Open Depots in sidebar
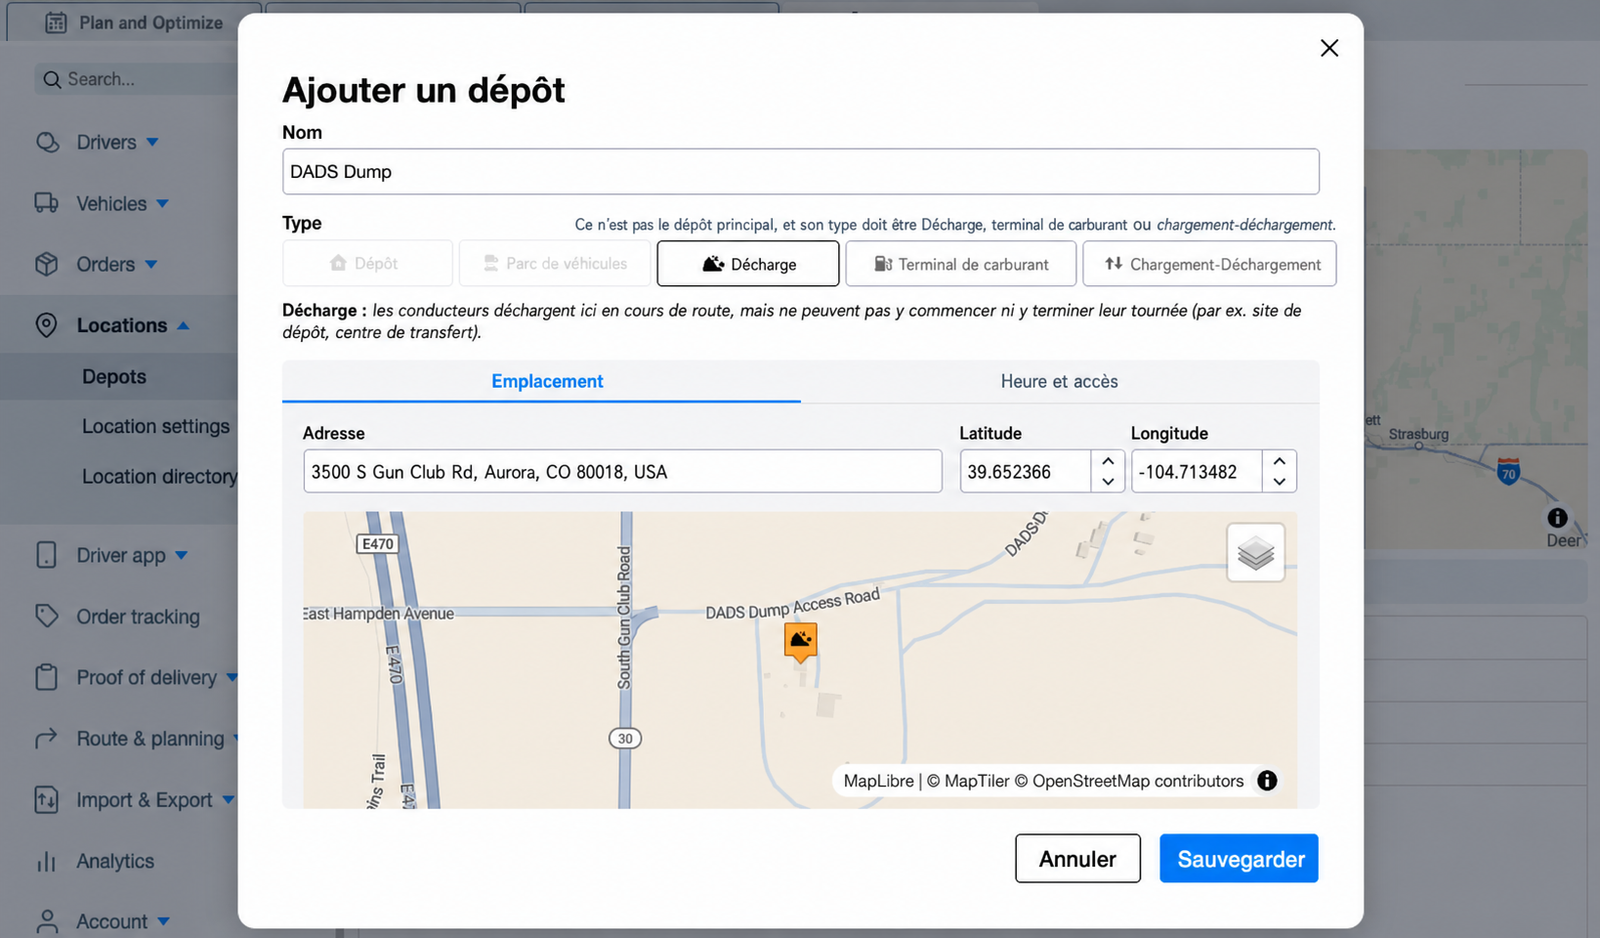1600x938 pixels. pyautogui.click(x=114, y=377)
